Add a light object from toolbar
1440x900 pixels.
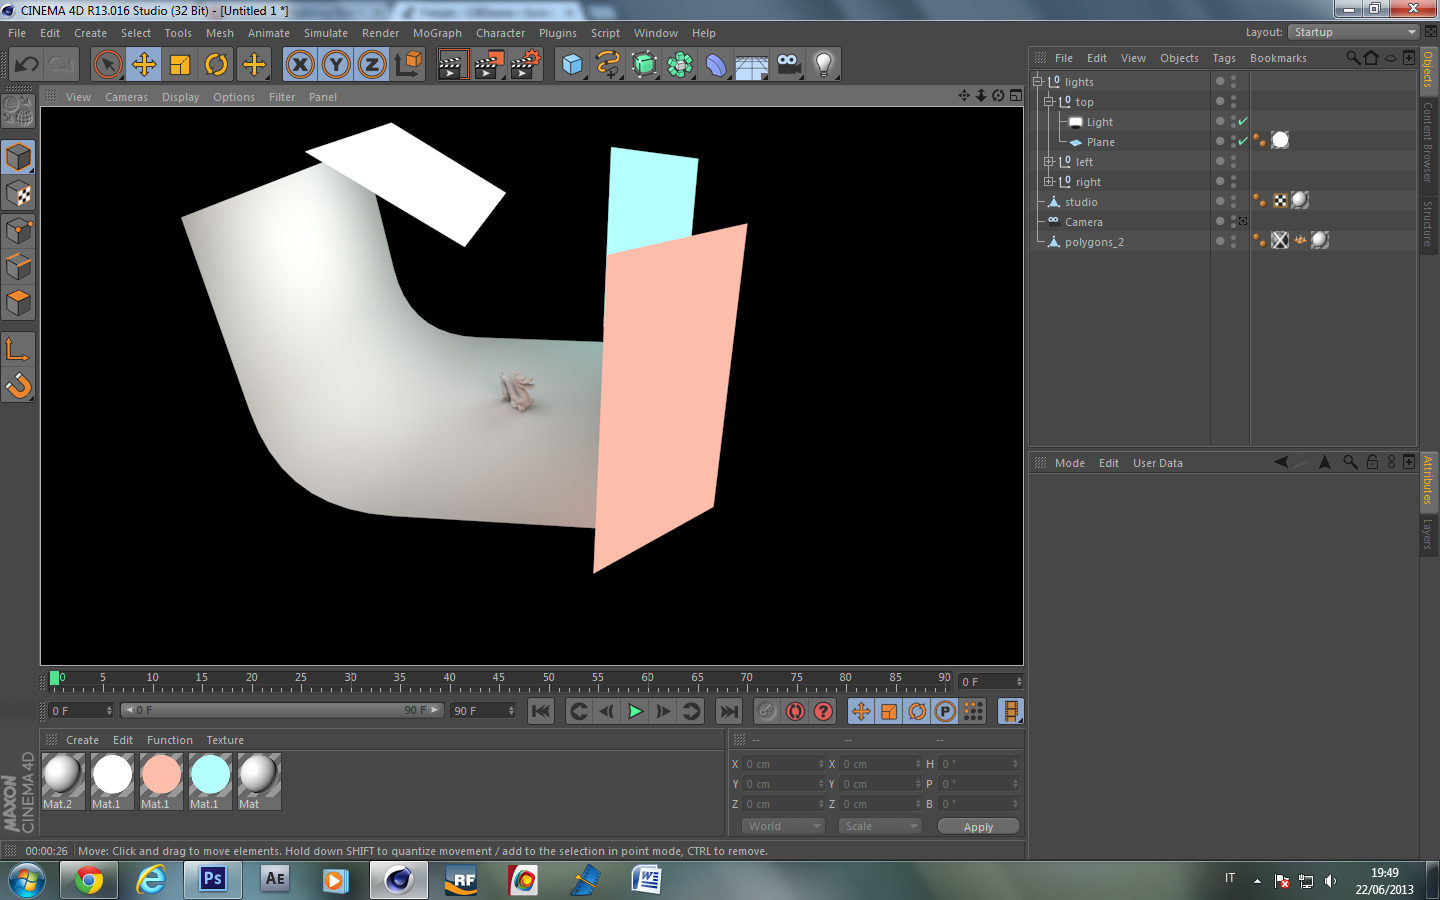pyautogui.click(x=823, y=65)
